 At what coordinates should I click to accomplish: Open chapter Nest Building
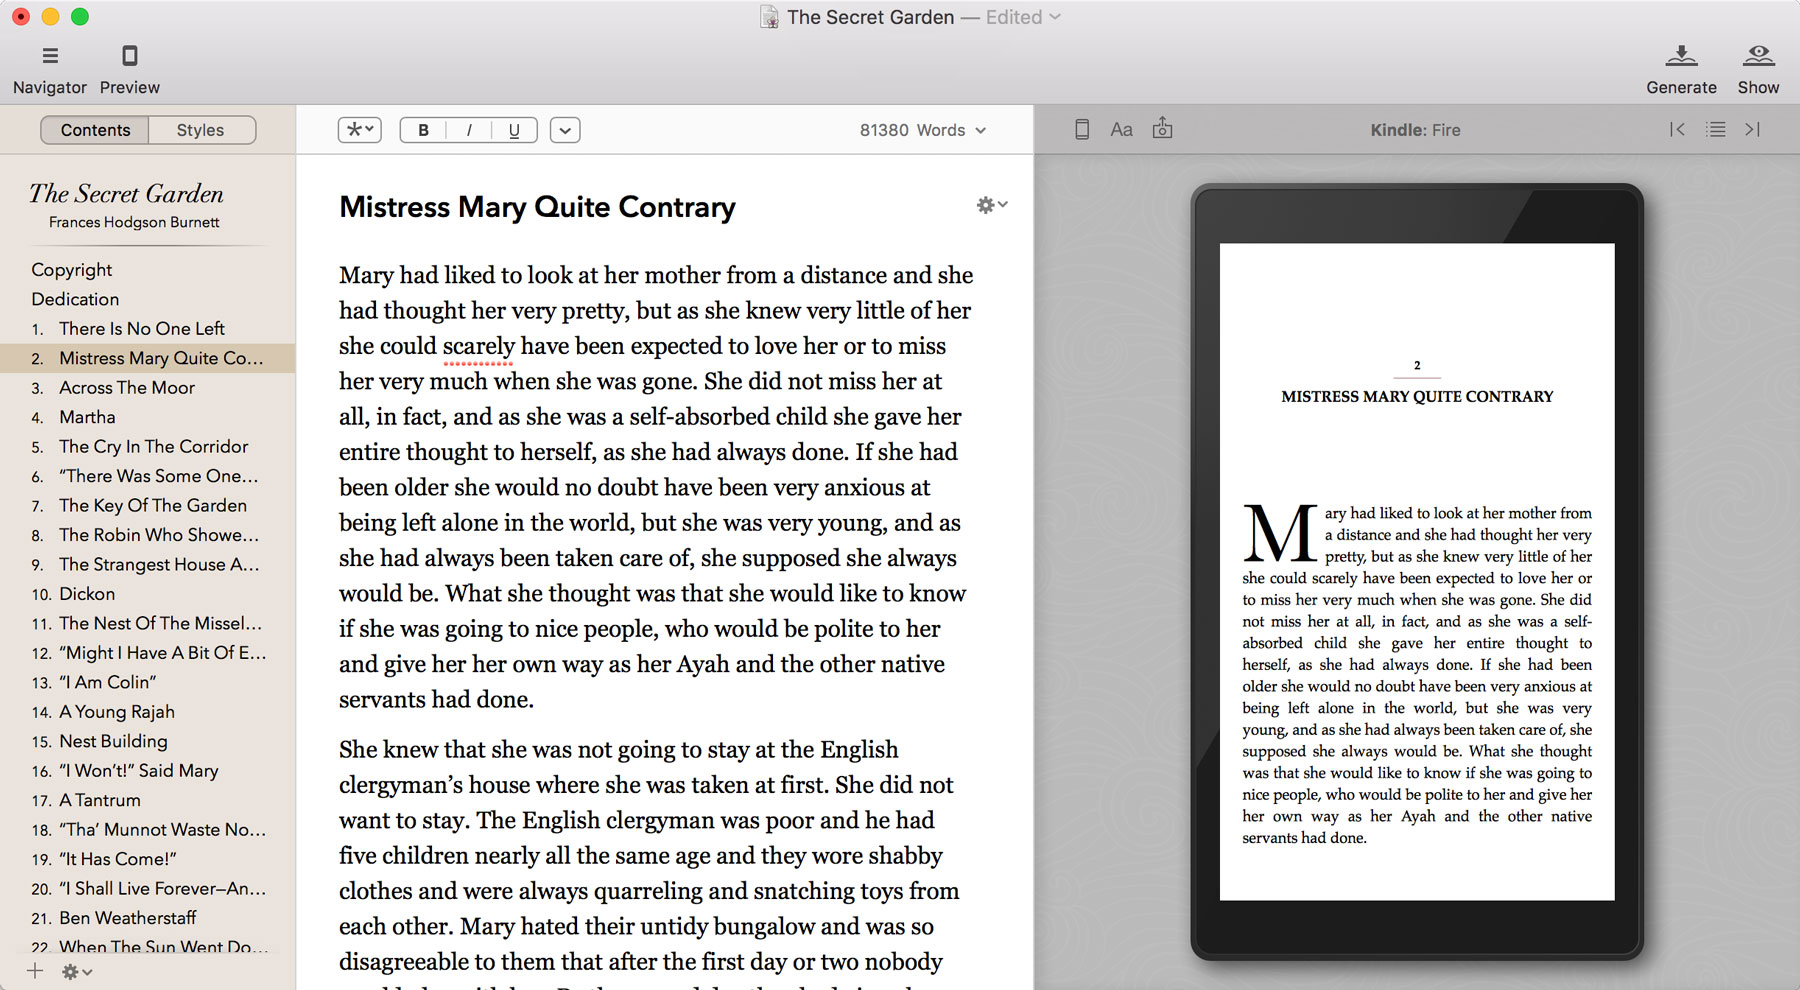tap(113, 742)
